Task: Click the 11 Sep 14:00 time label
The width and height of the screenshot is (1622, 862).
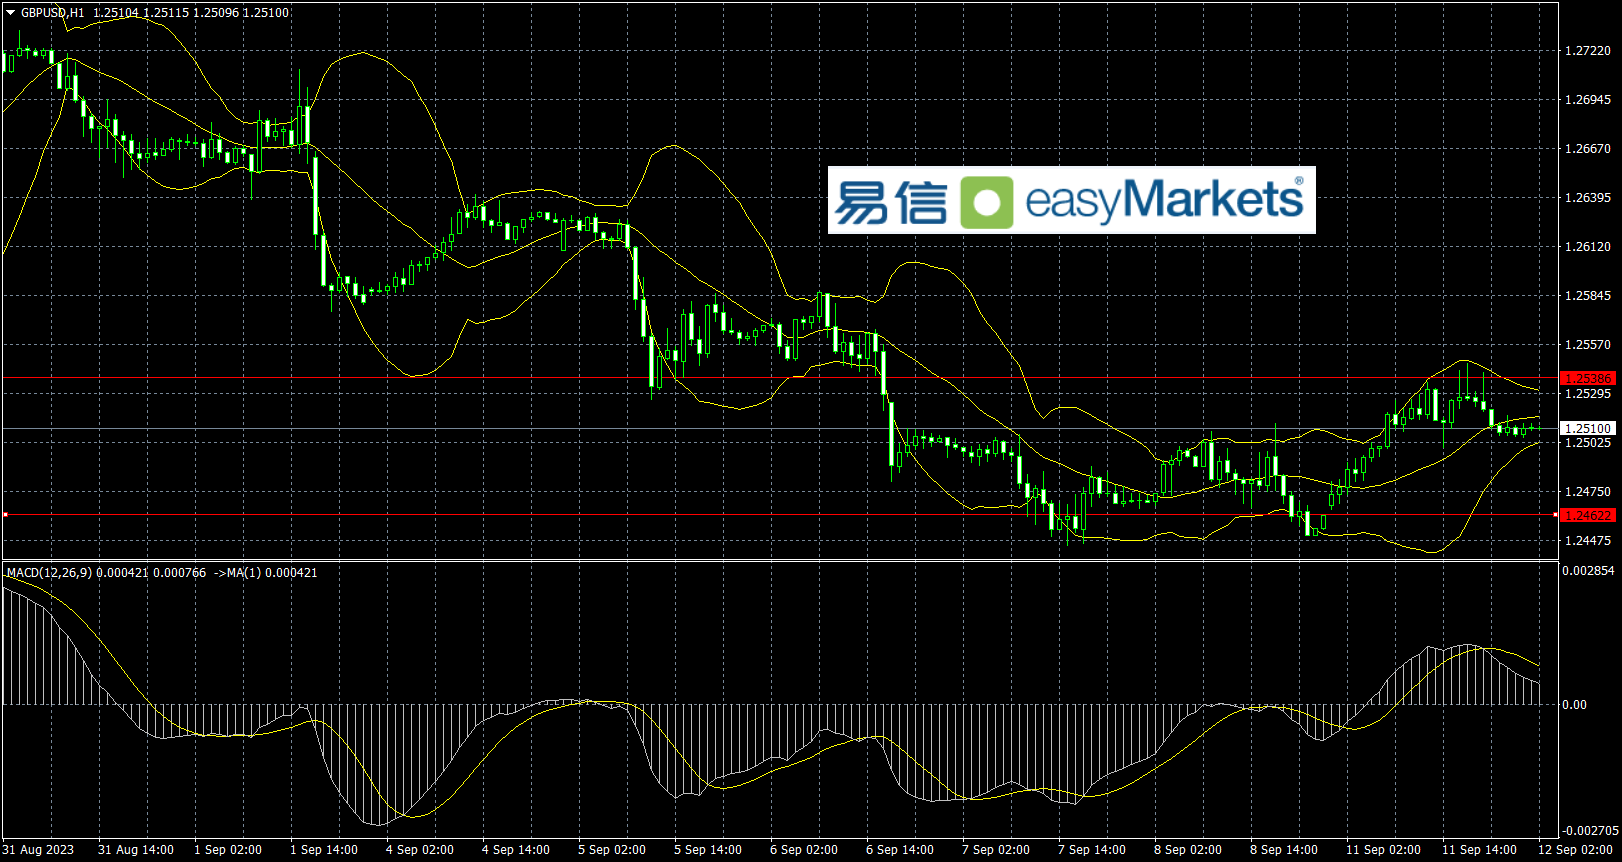Action: (1479, 850)
